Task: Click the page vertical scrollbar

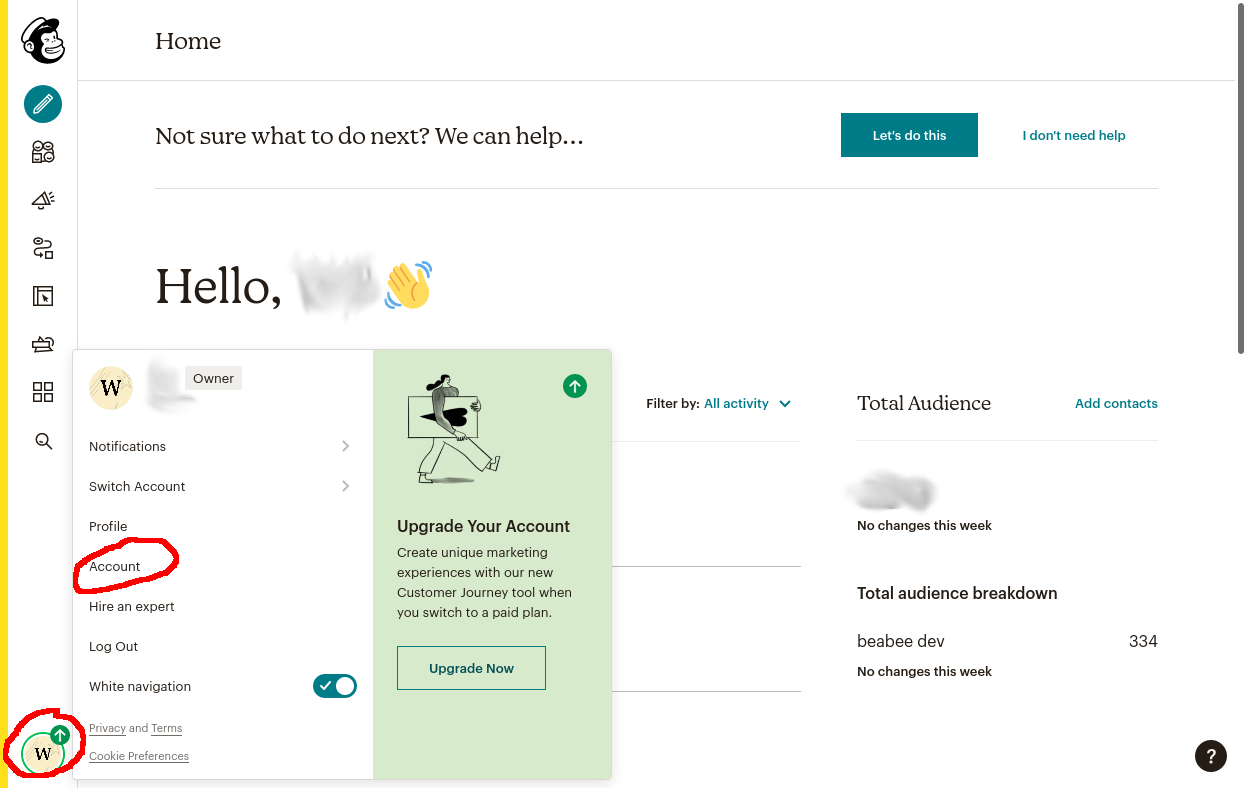Action: (x=1241, y=200)
